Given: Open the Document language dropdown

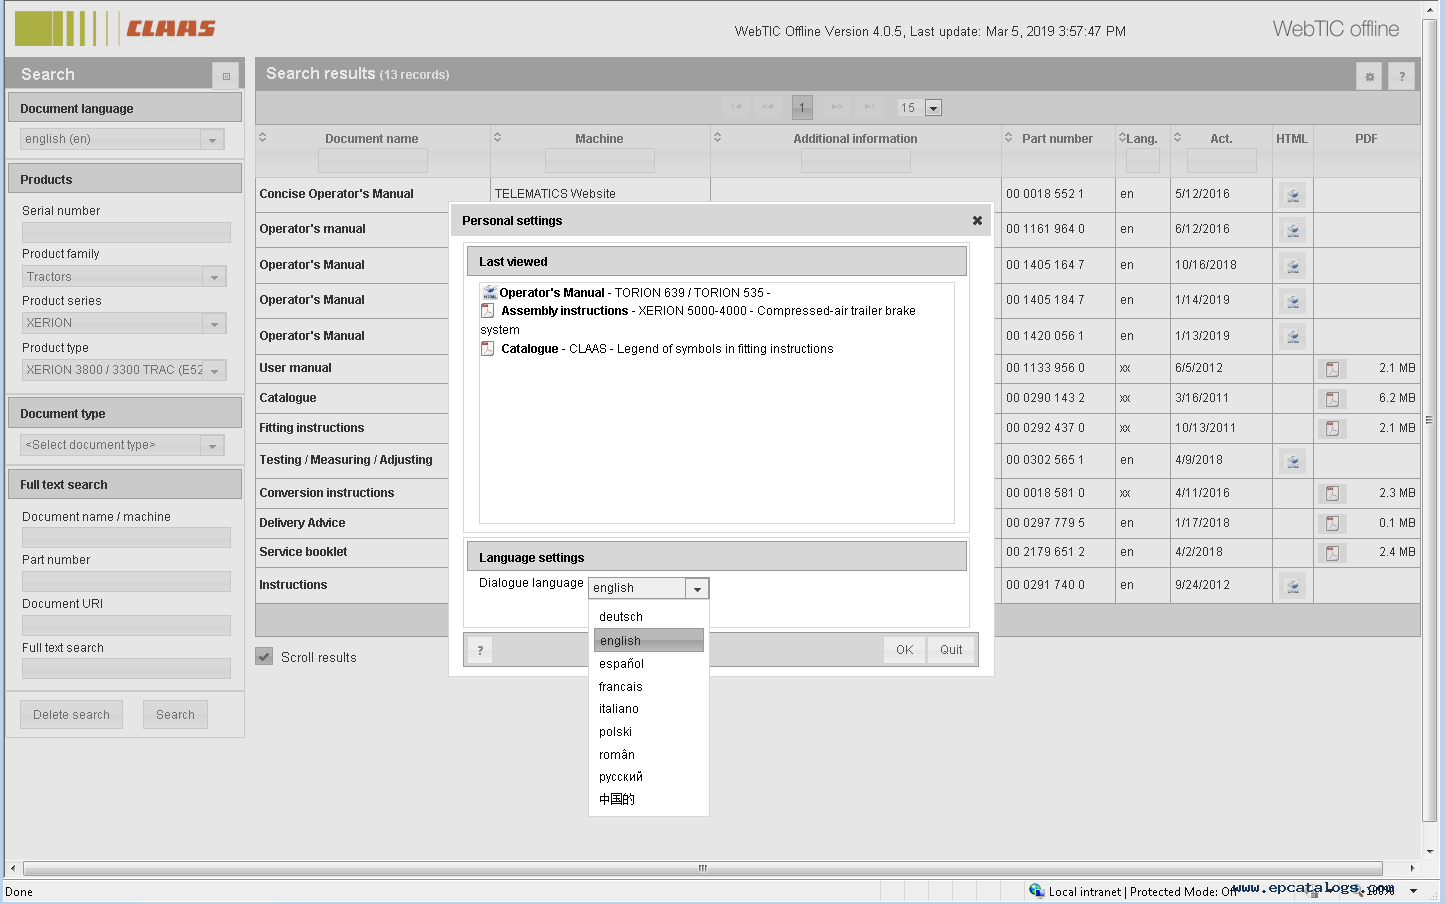Looking at the screenshot, I should [x=212, y=140].
